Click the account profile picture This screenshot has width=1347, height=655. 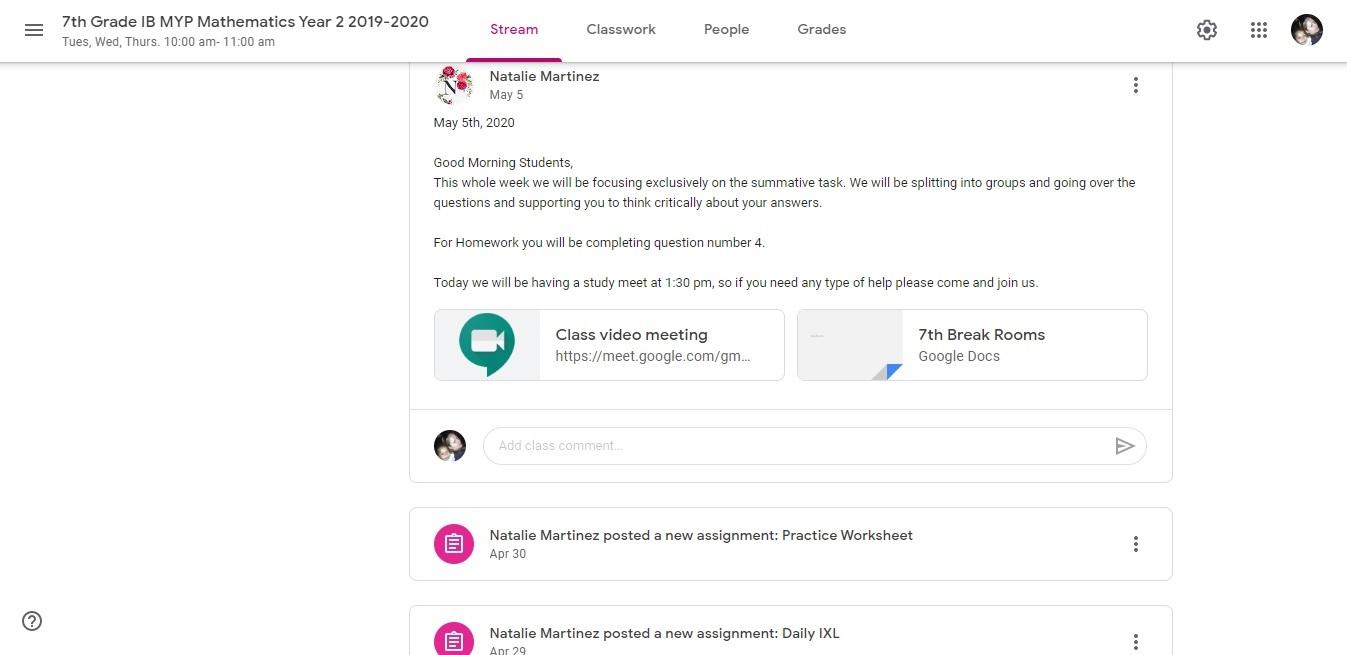(x=1307, y=30)
